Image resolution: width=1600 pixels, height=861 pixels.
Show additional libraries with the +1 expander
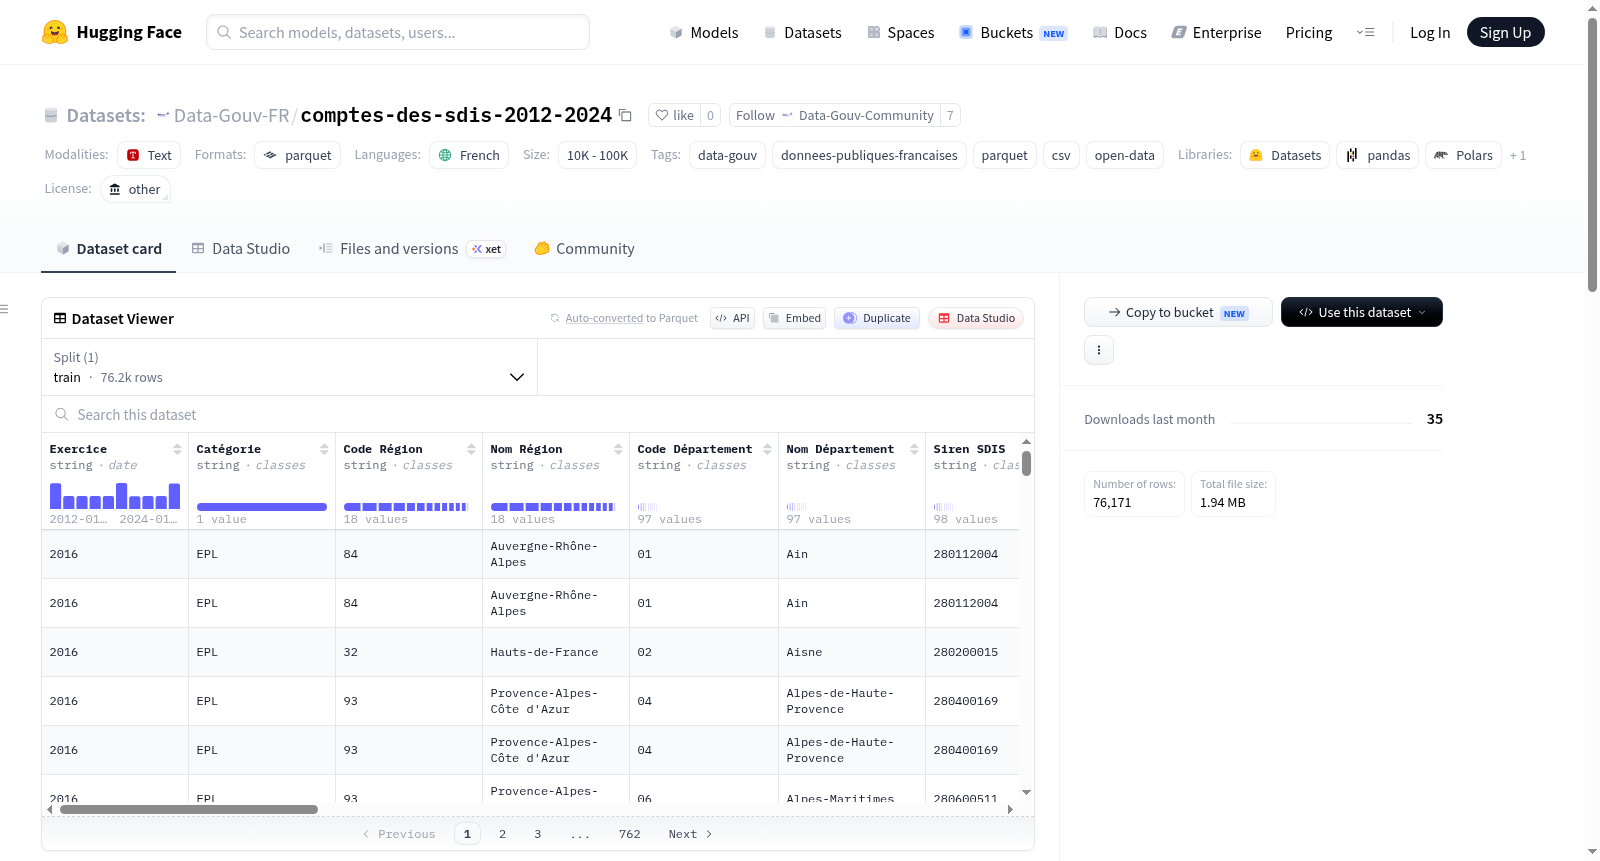pyautogui.click(x=1517, y=155)
